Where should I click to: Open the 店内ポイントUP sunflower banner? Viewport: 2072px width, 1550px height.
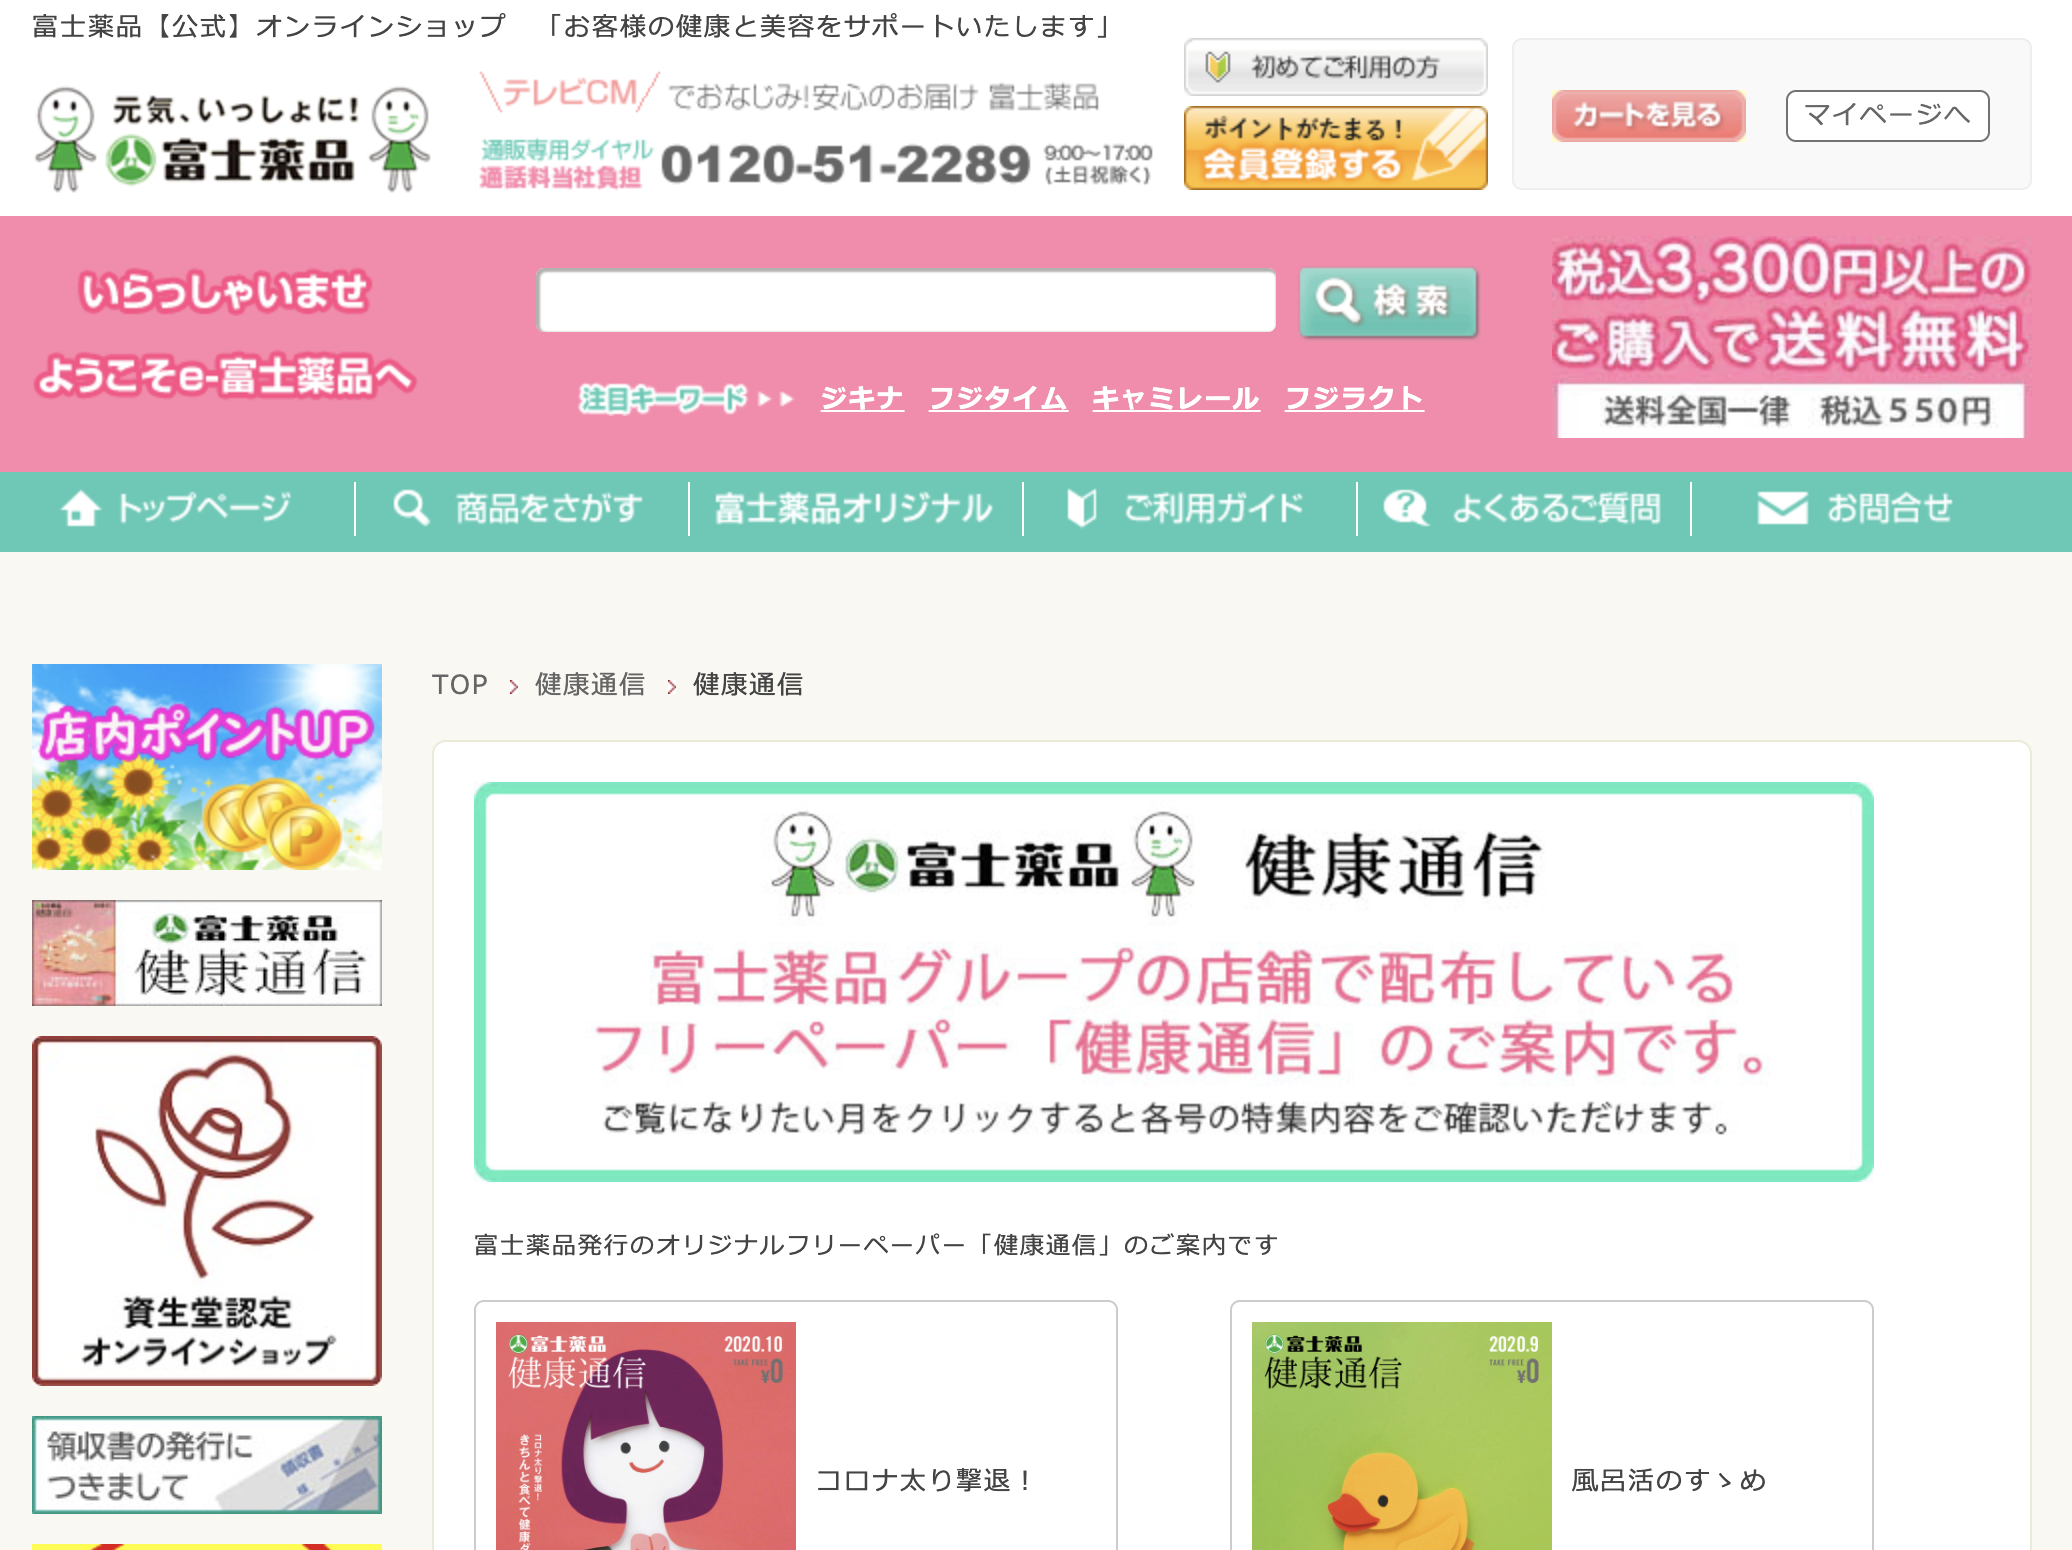(x=207, y=766)
